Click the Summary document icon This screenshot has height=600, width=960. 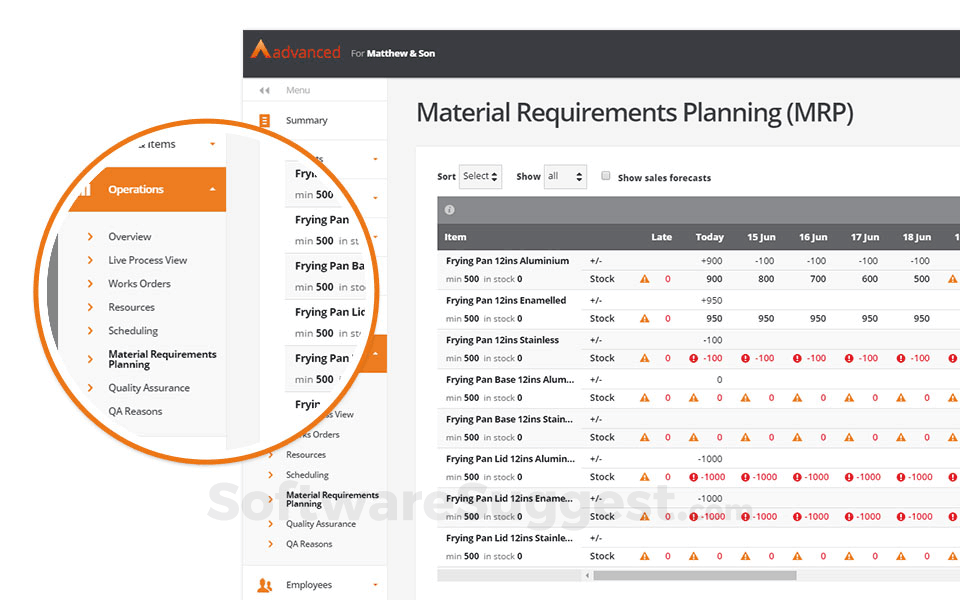pos(264,120)
